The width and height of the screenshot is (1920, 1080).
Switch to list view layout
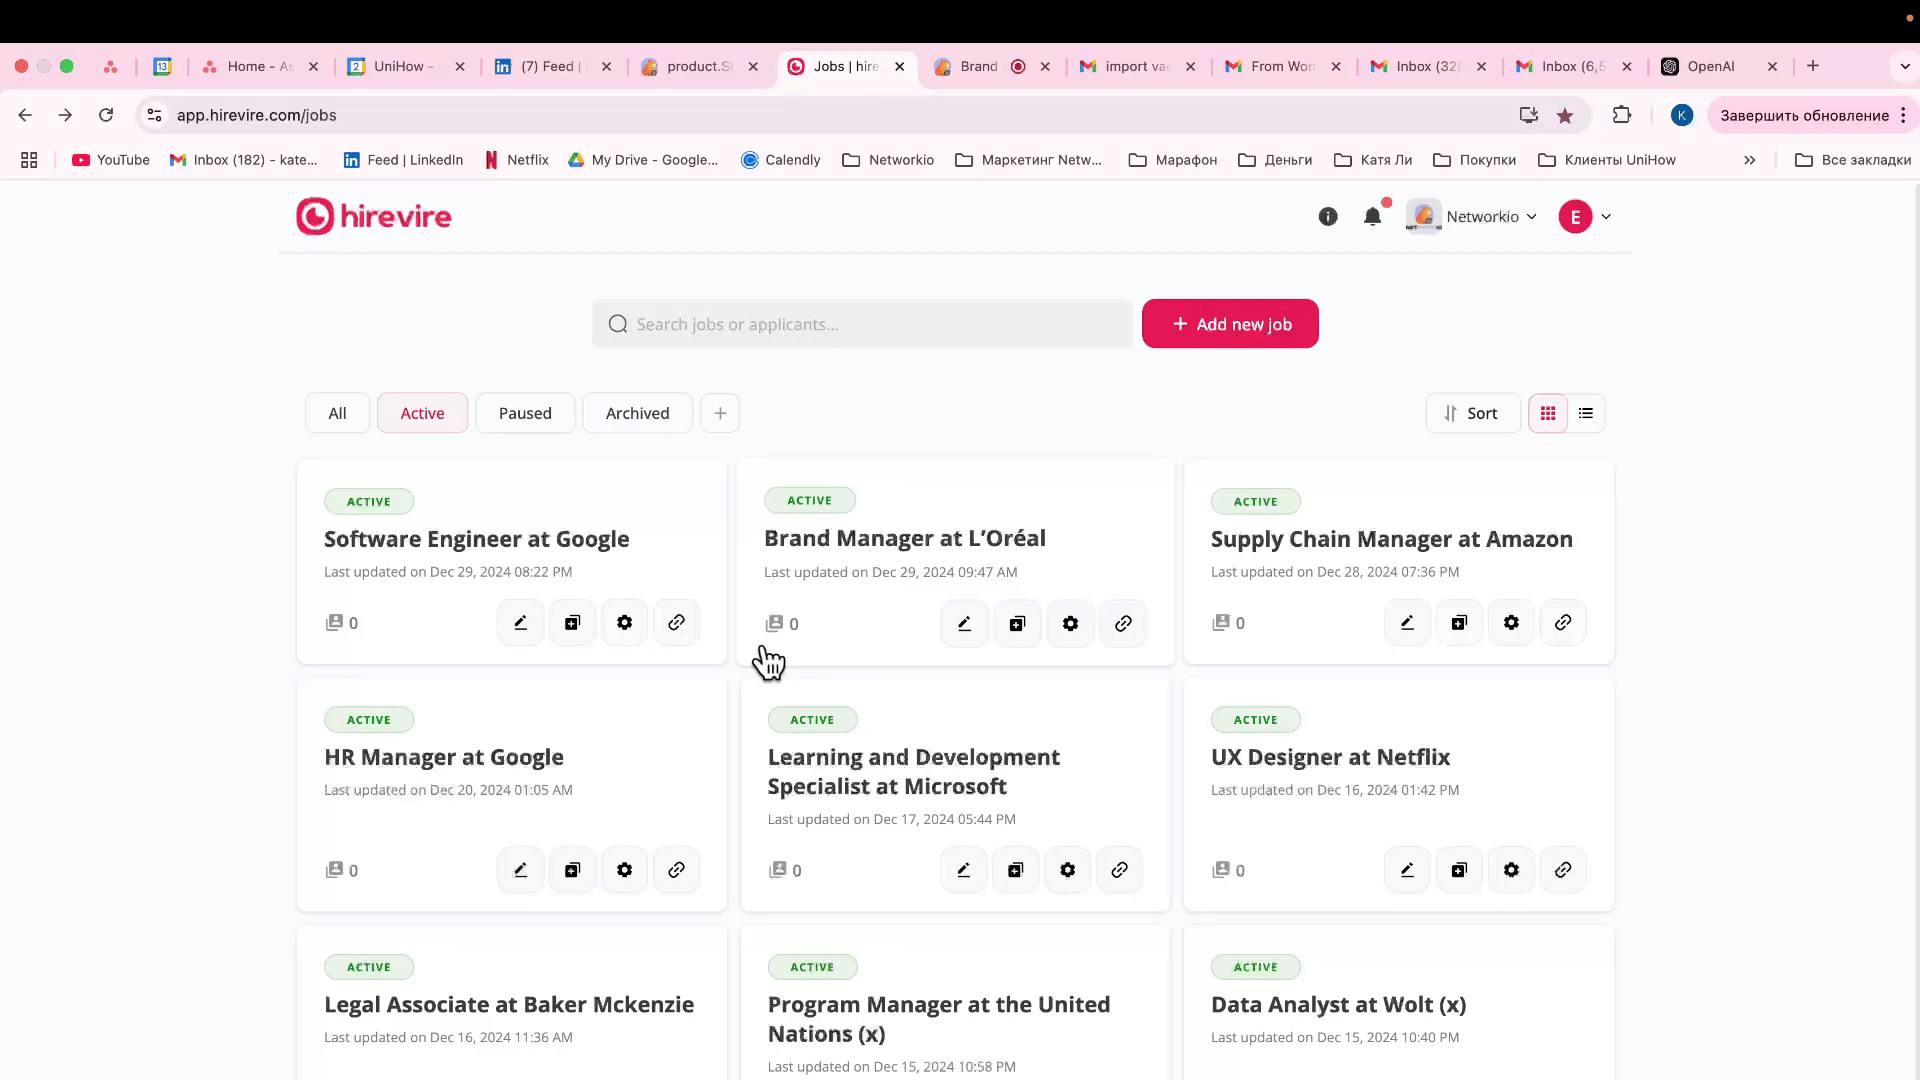tap(1586, 414)
